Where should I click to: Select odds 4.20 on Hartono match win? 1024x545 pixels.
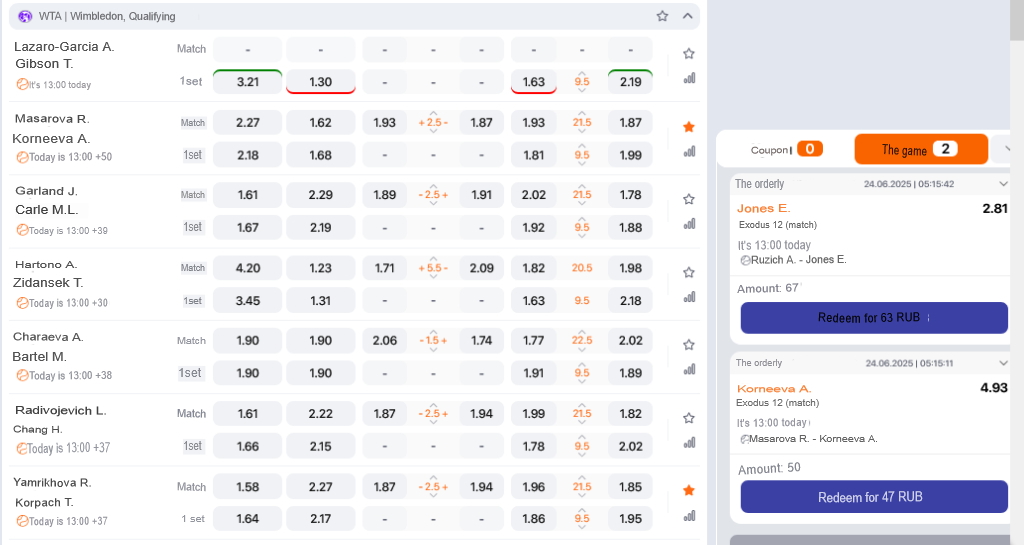coord(248,268)
